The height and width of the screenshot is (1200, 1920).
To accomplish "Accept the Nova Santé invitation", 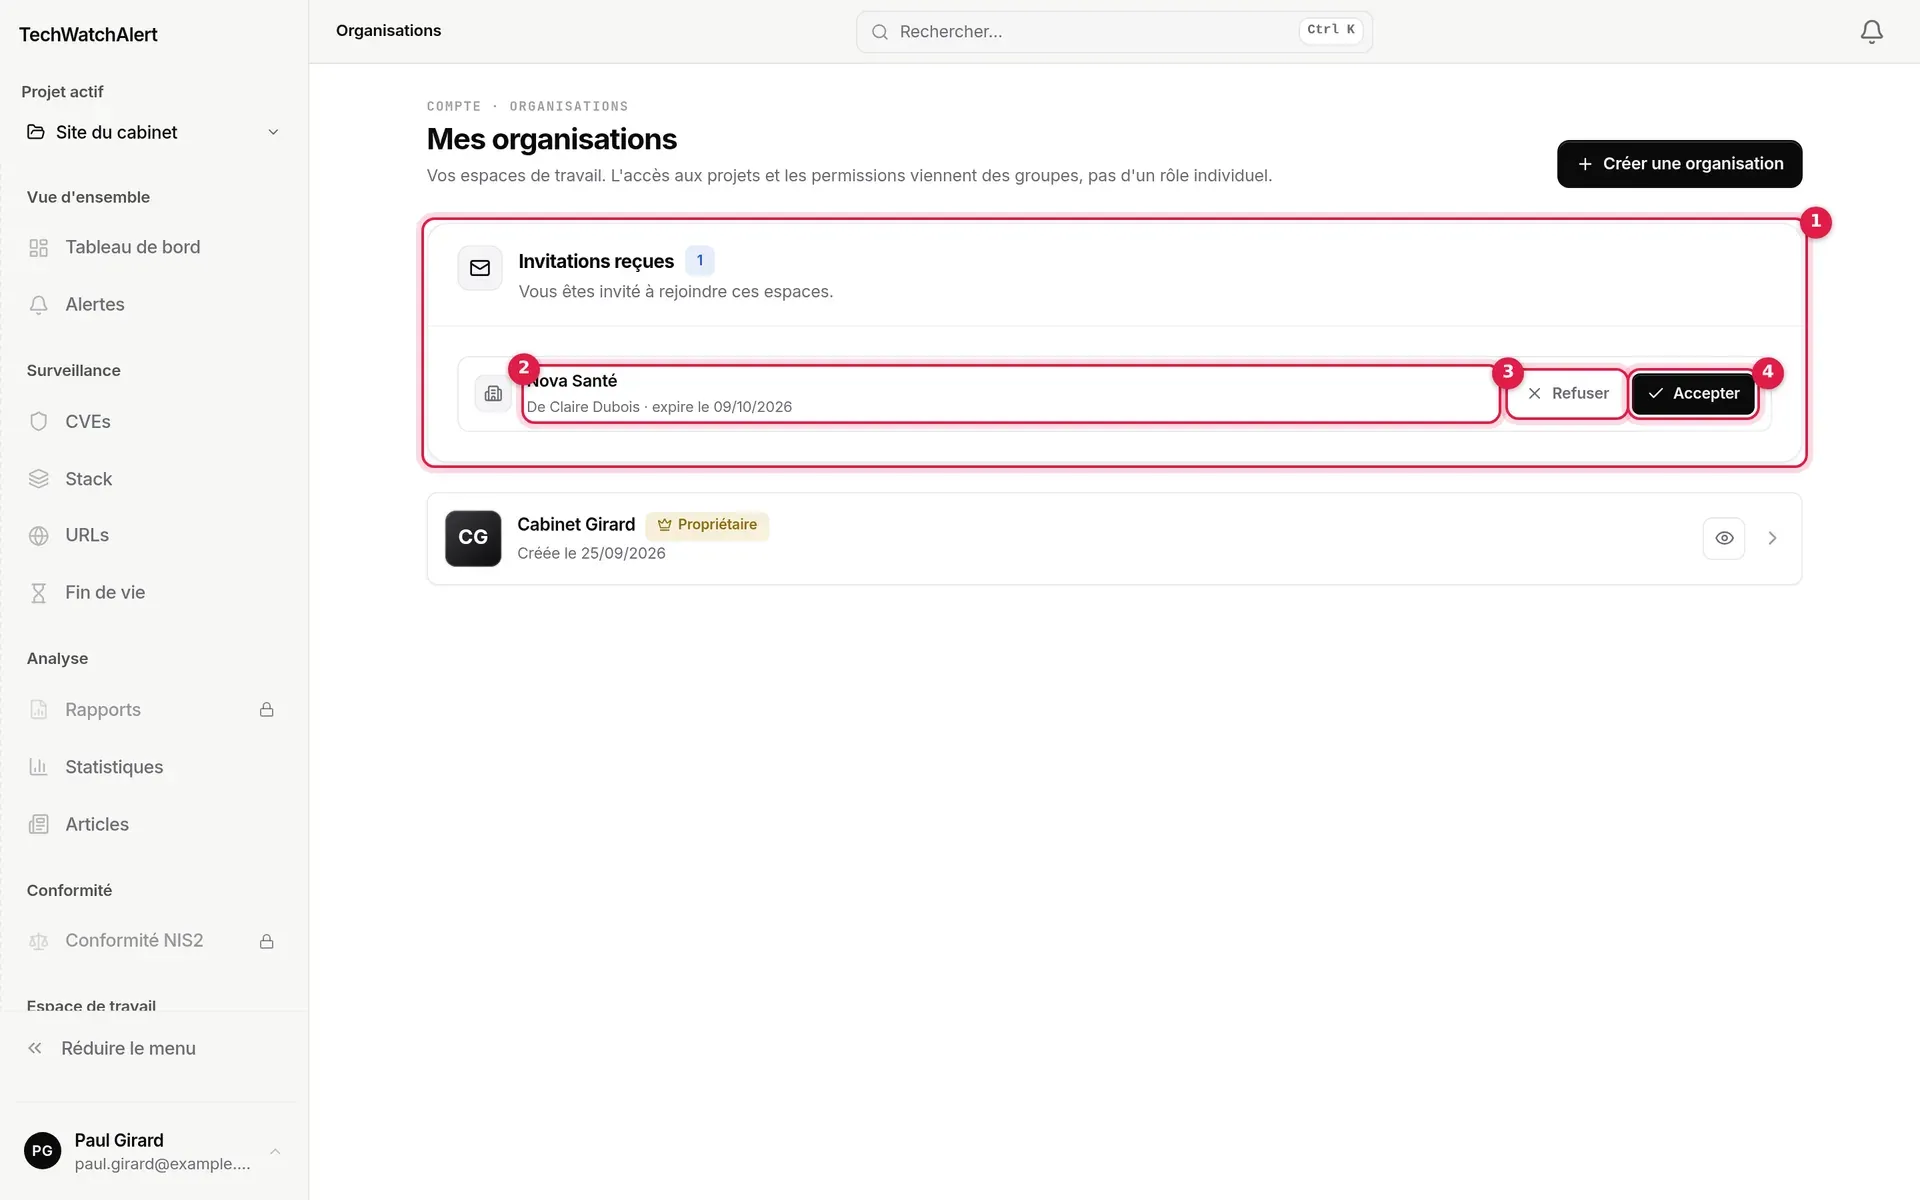I will (x=1693, y=394).
